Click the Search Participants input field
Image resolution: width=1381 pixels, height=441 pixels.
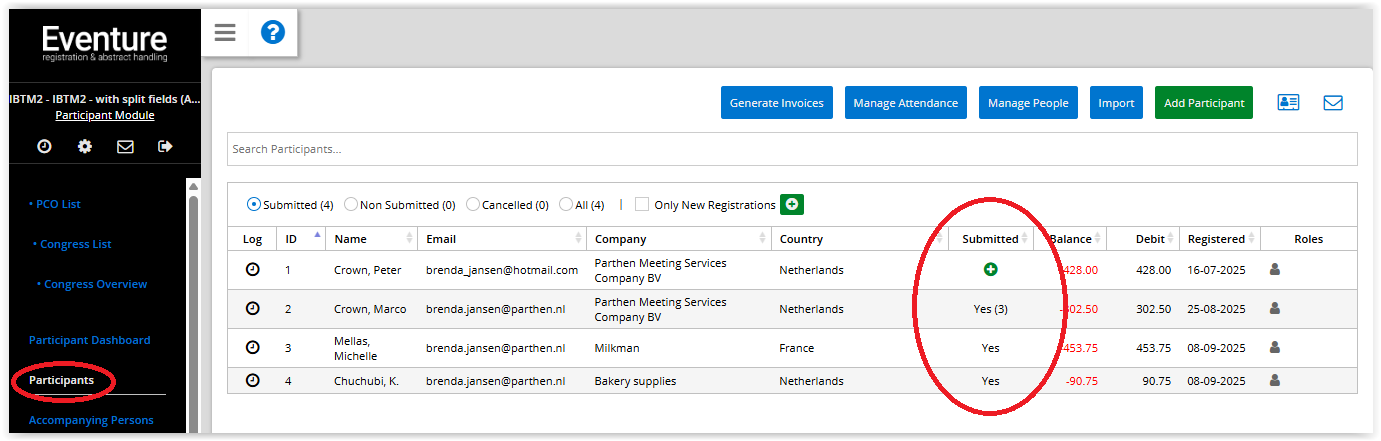click(791, 149)
